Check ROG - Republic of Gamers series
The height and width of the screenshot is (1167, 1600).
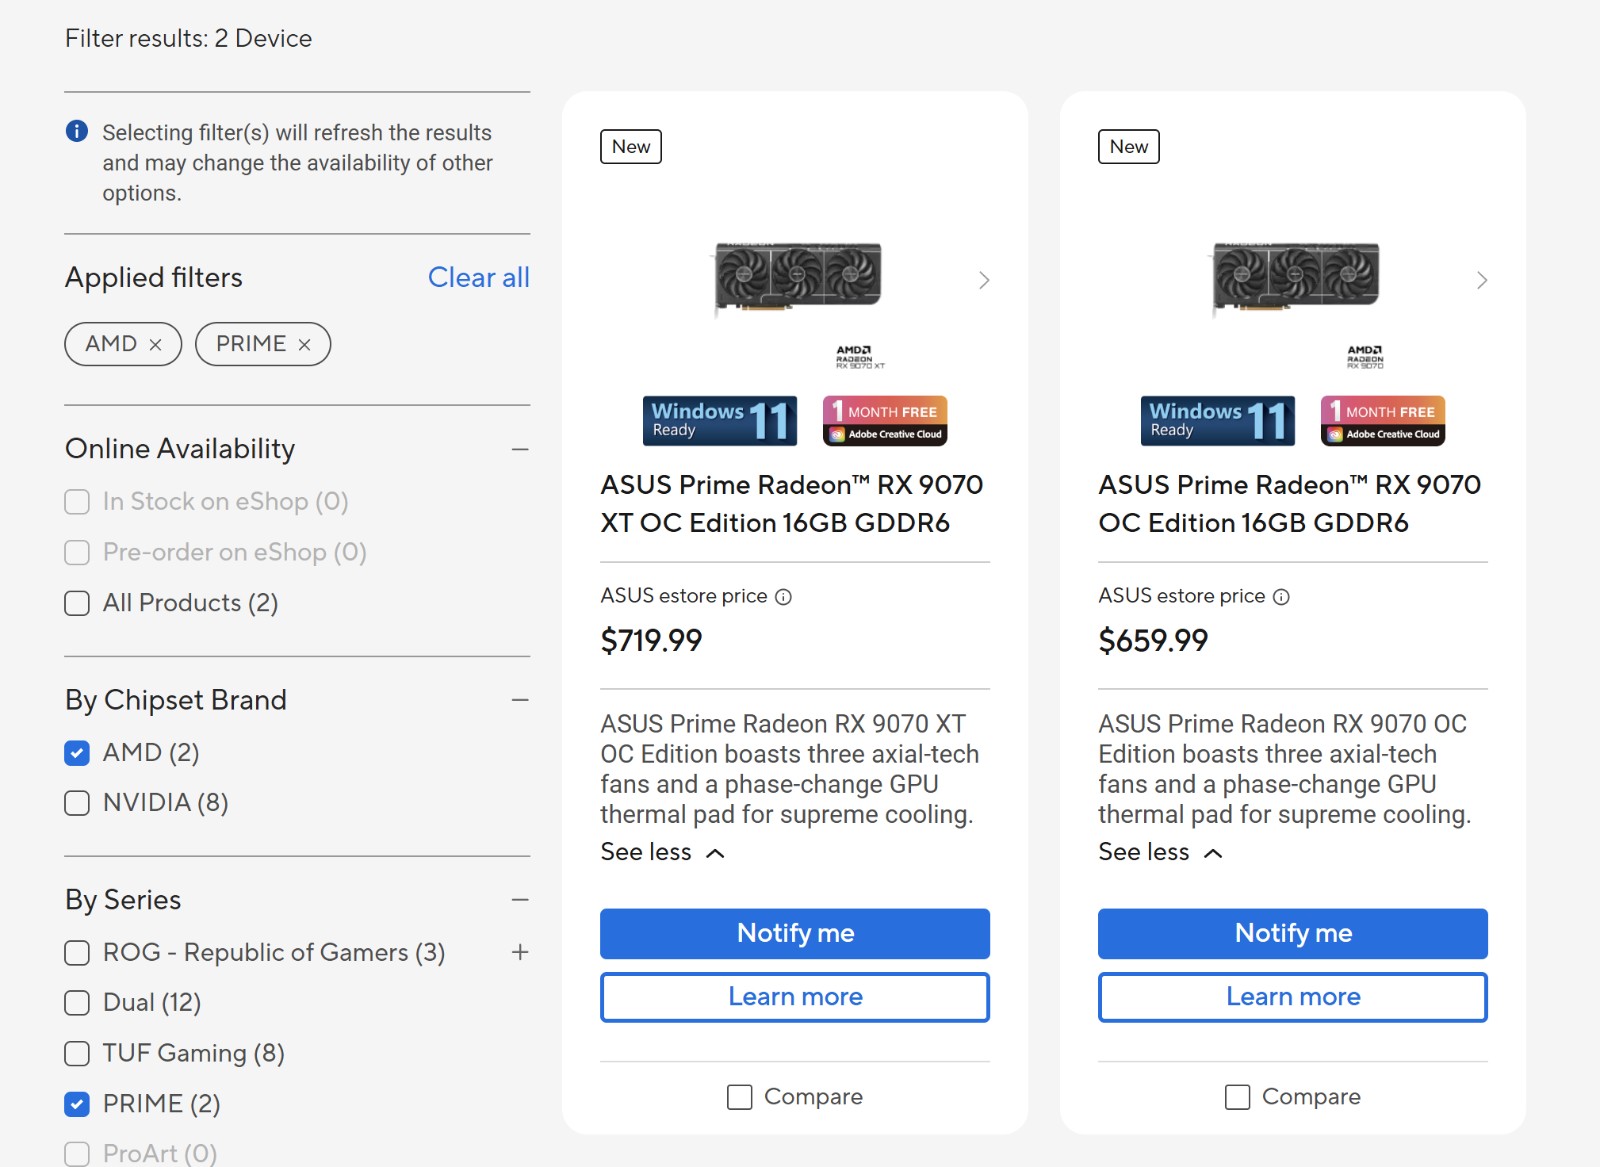click(x=77, y=953)
